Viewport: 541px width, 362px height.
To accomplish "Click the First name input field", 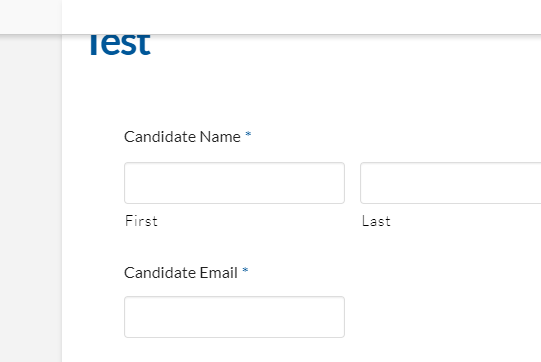I will 234,183.
